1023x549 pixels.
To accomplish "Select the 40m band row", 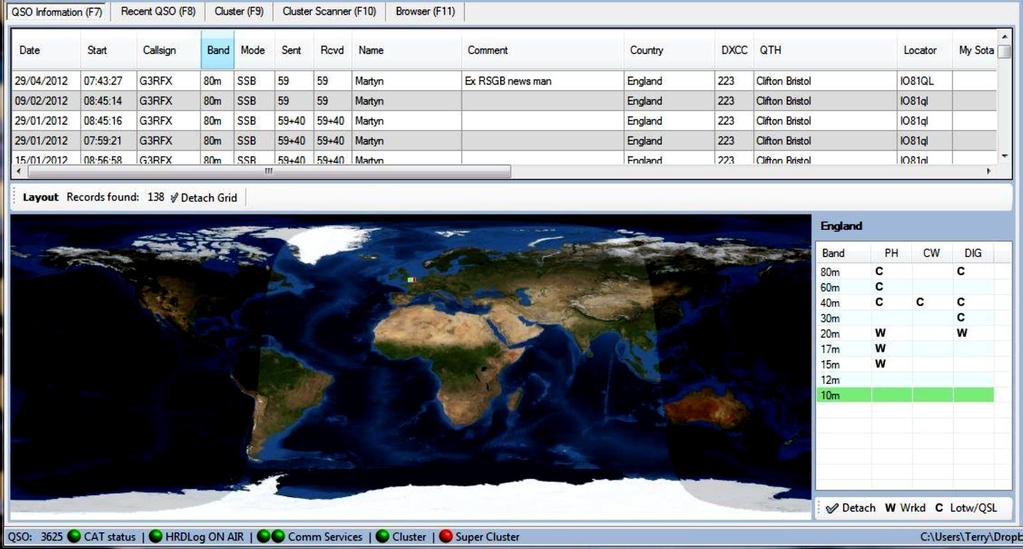I will [906, 302].
